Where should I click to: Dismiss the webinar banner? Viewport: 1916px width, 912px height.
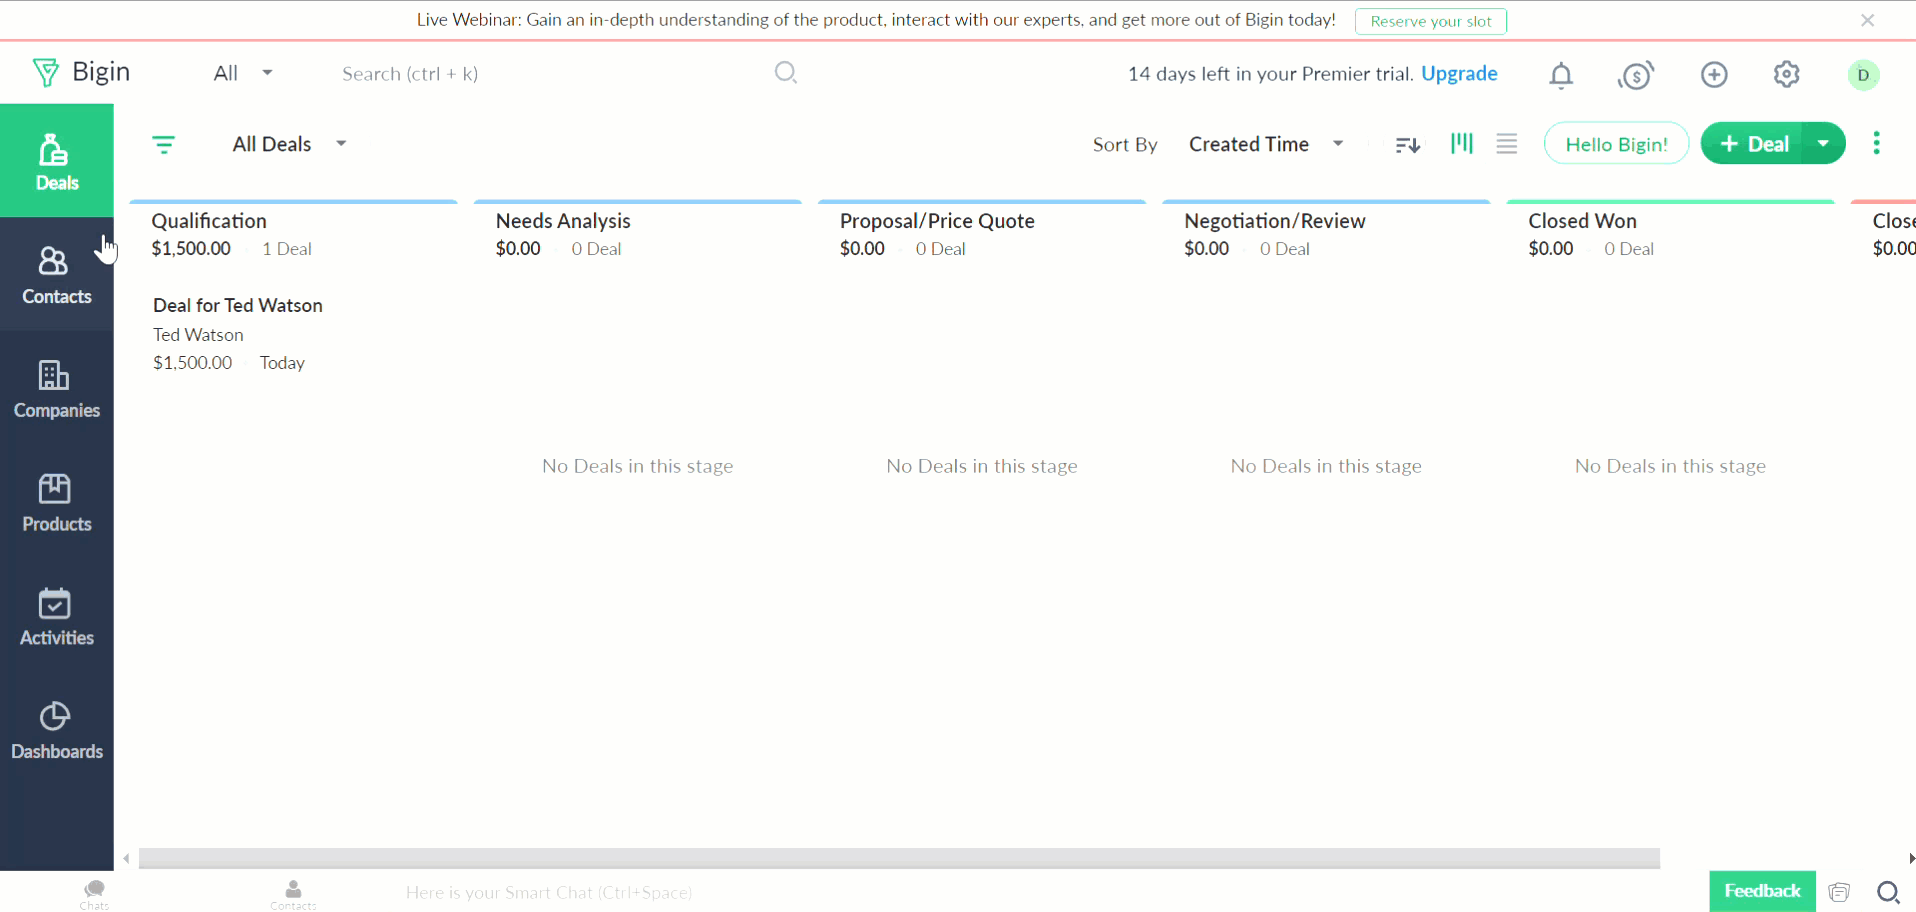[1867, 20]
